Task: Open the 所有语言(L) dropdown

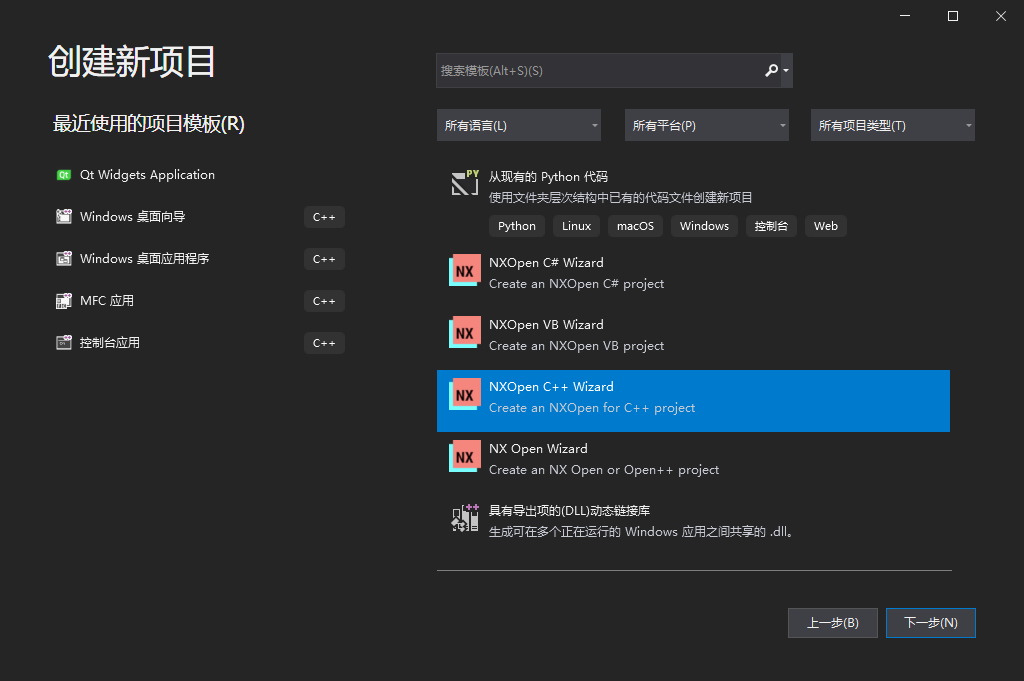Action: coord(519,125)
